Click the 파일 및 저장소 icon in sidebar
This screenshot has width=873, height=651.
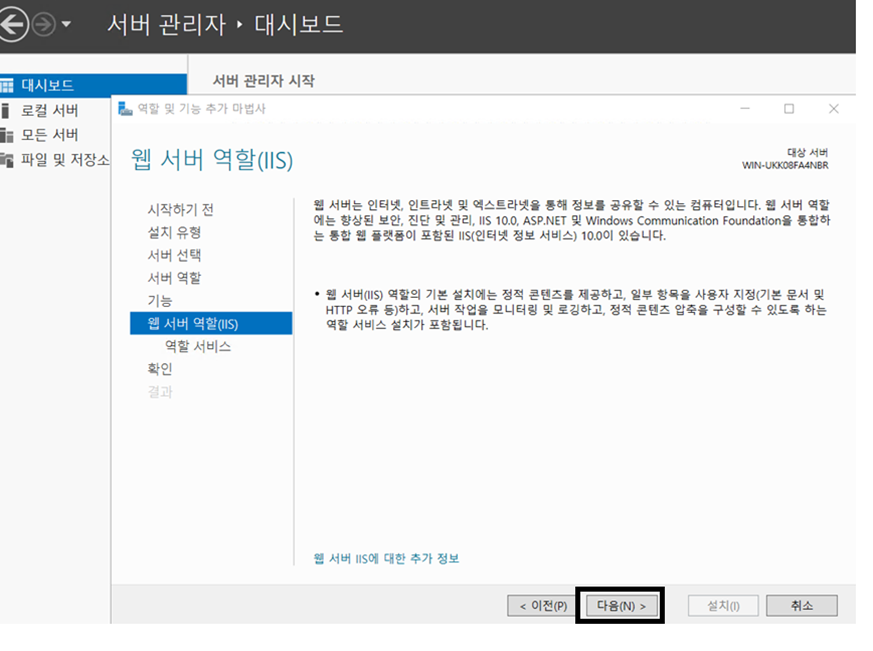click(7, 160)
